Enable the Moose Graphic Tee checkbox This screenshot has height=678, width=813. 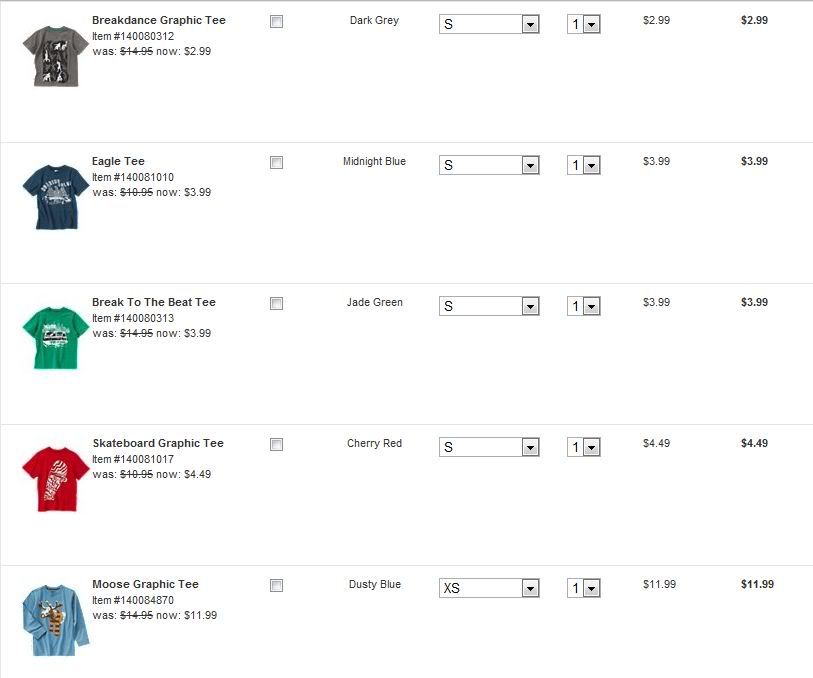277,585
